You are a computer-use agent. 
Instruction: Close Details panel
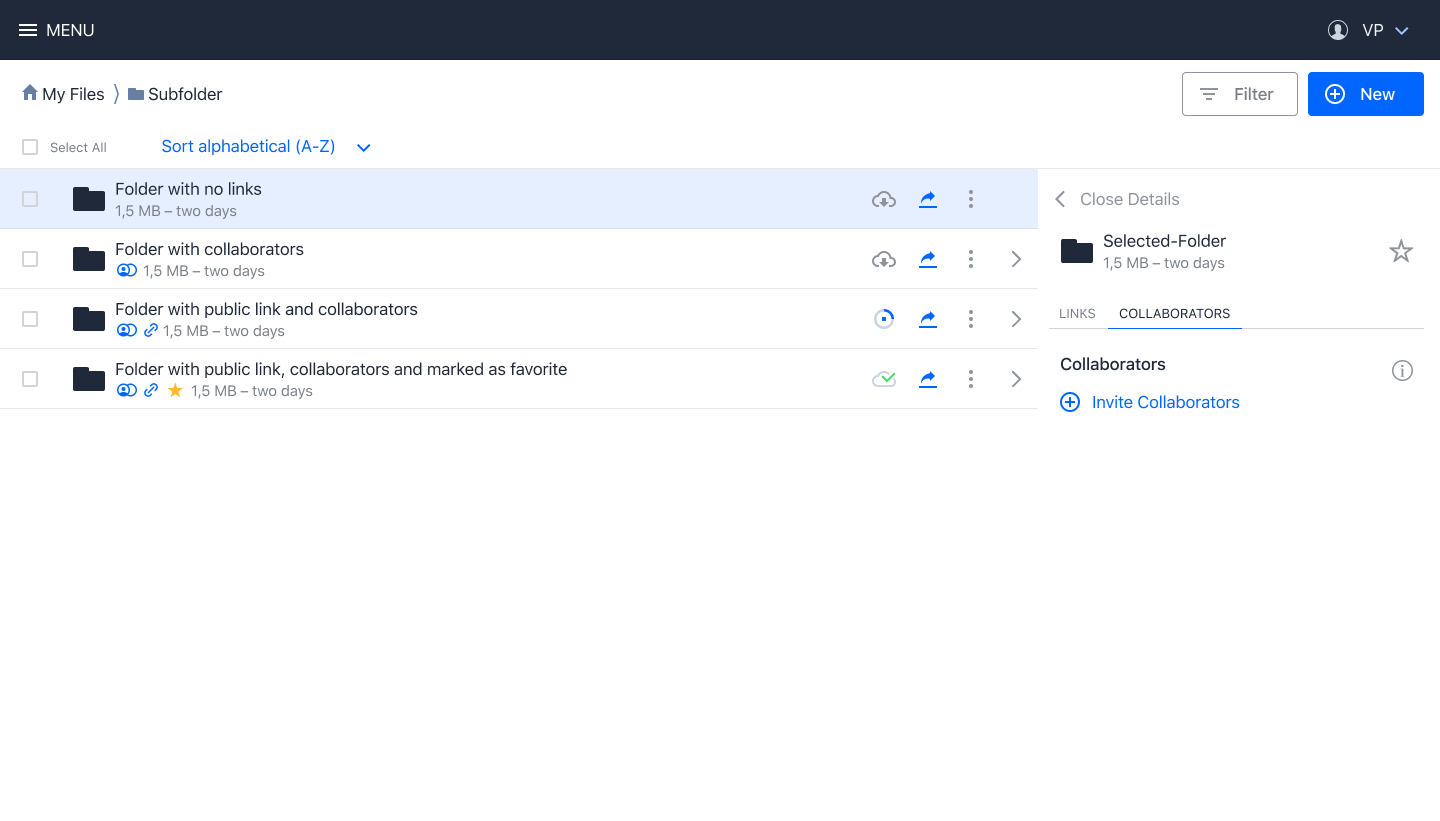(x=1117, y=199)
